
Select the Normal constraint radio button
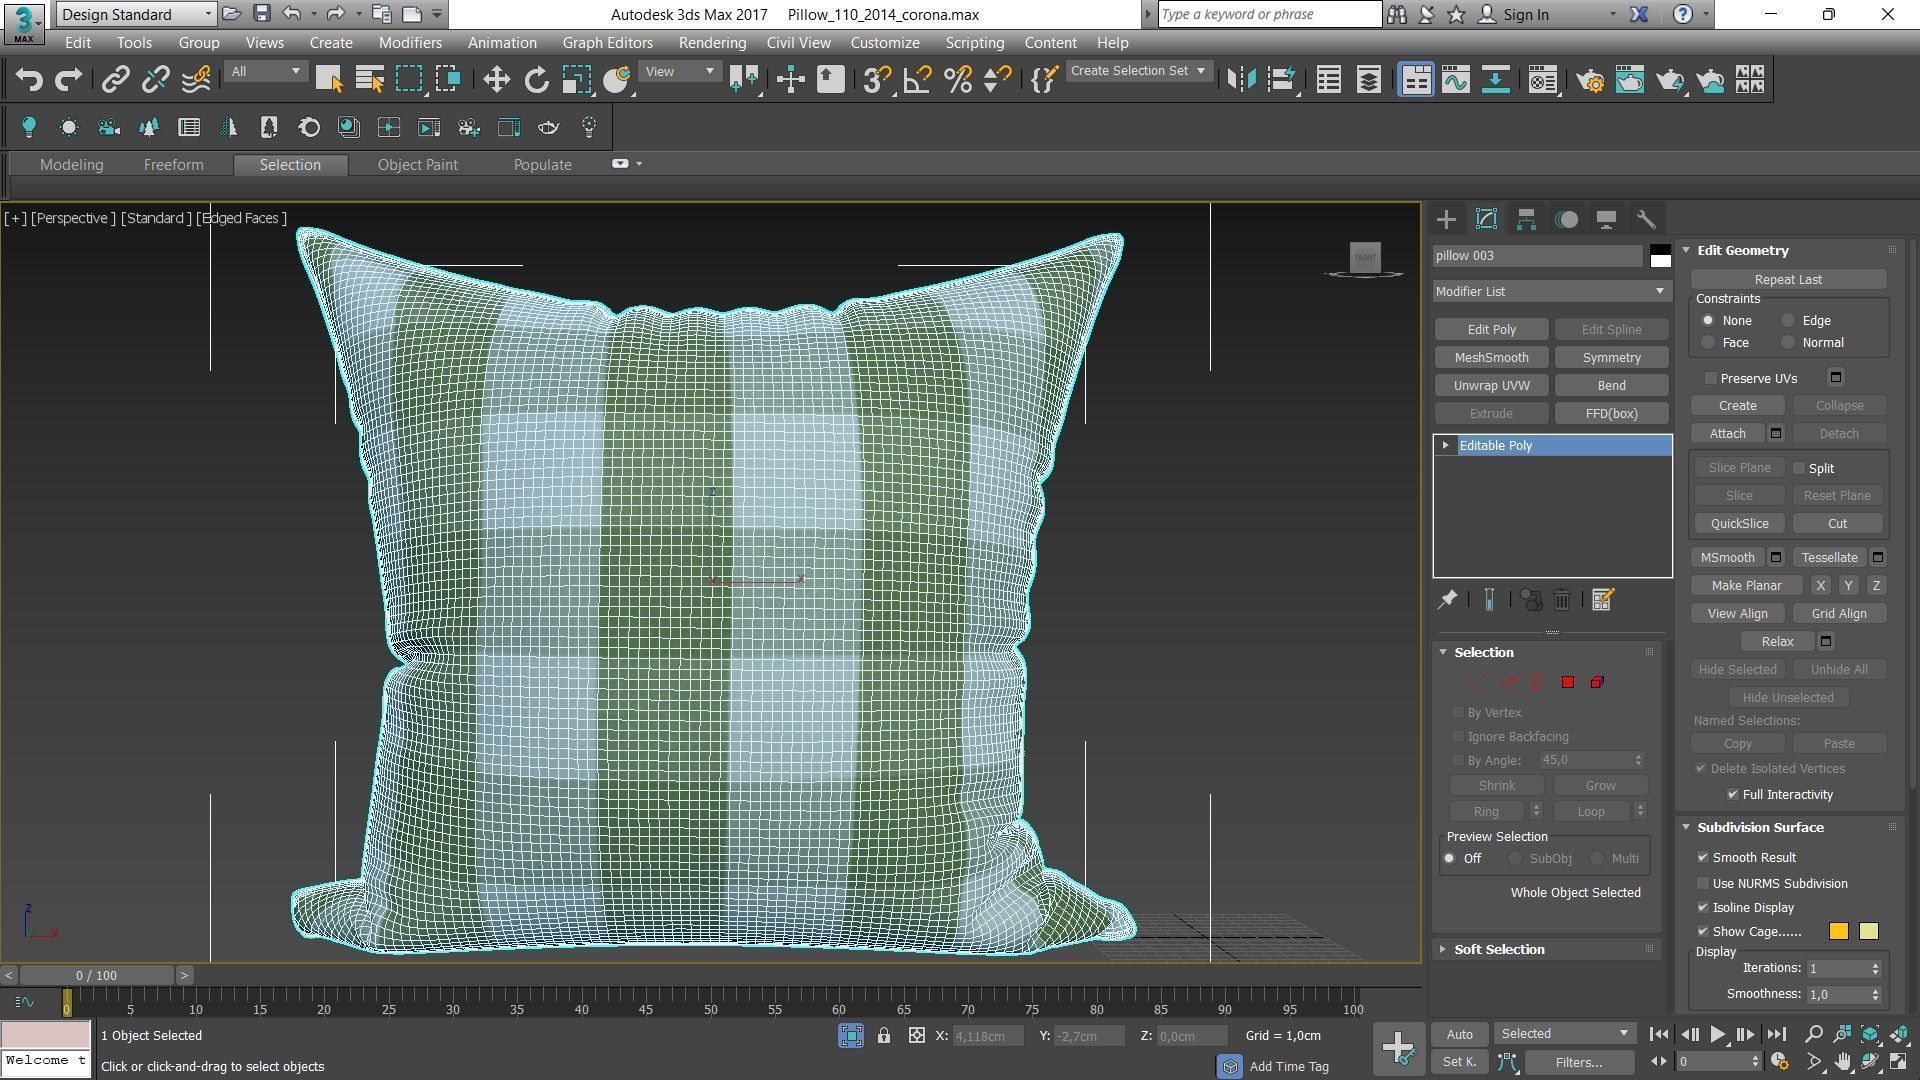click(1788, 342)
